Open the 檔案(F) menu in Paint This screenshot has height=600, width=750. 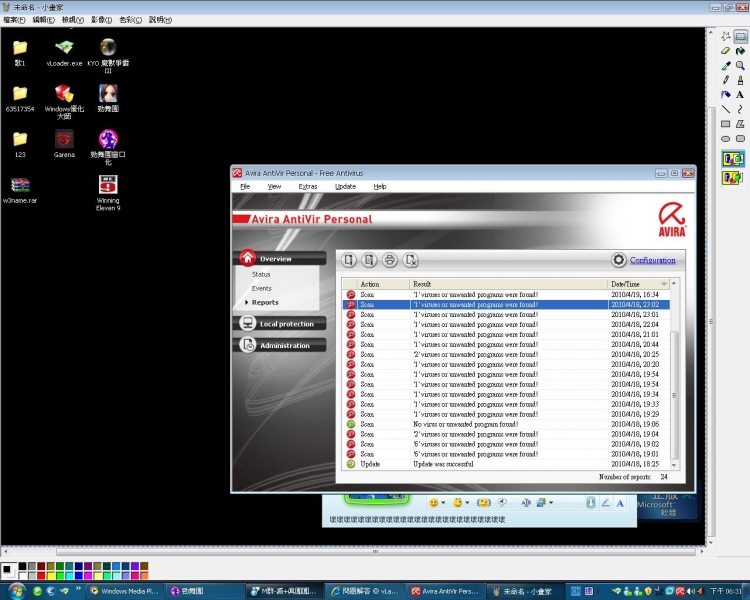click(14, 20)
